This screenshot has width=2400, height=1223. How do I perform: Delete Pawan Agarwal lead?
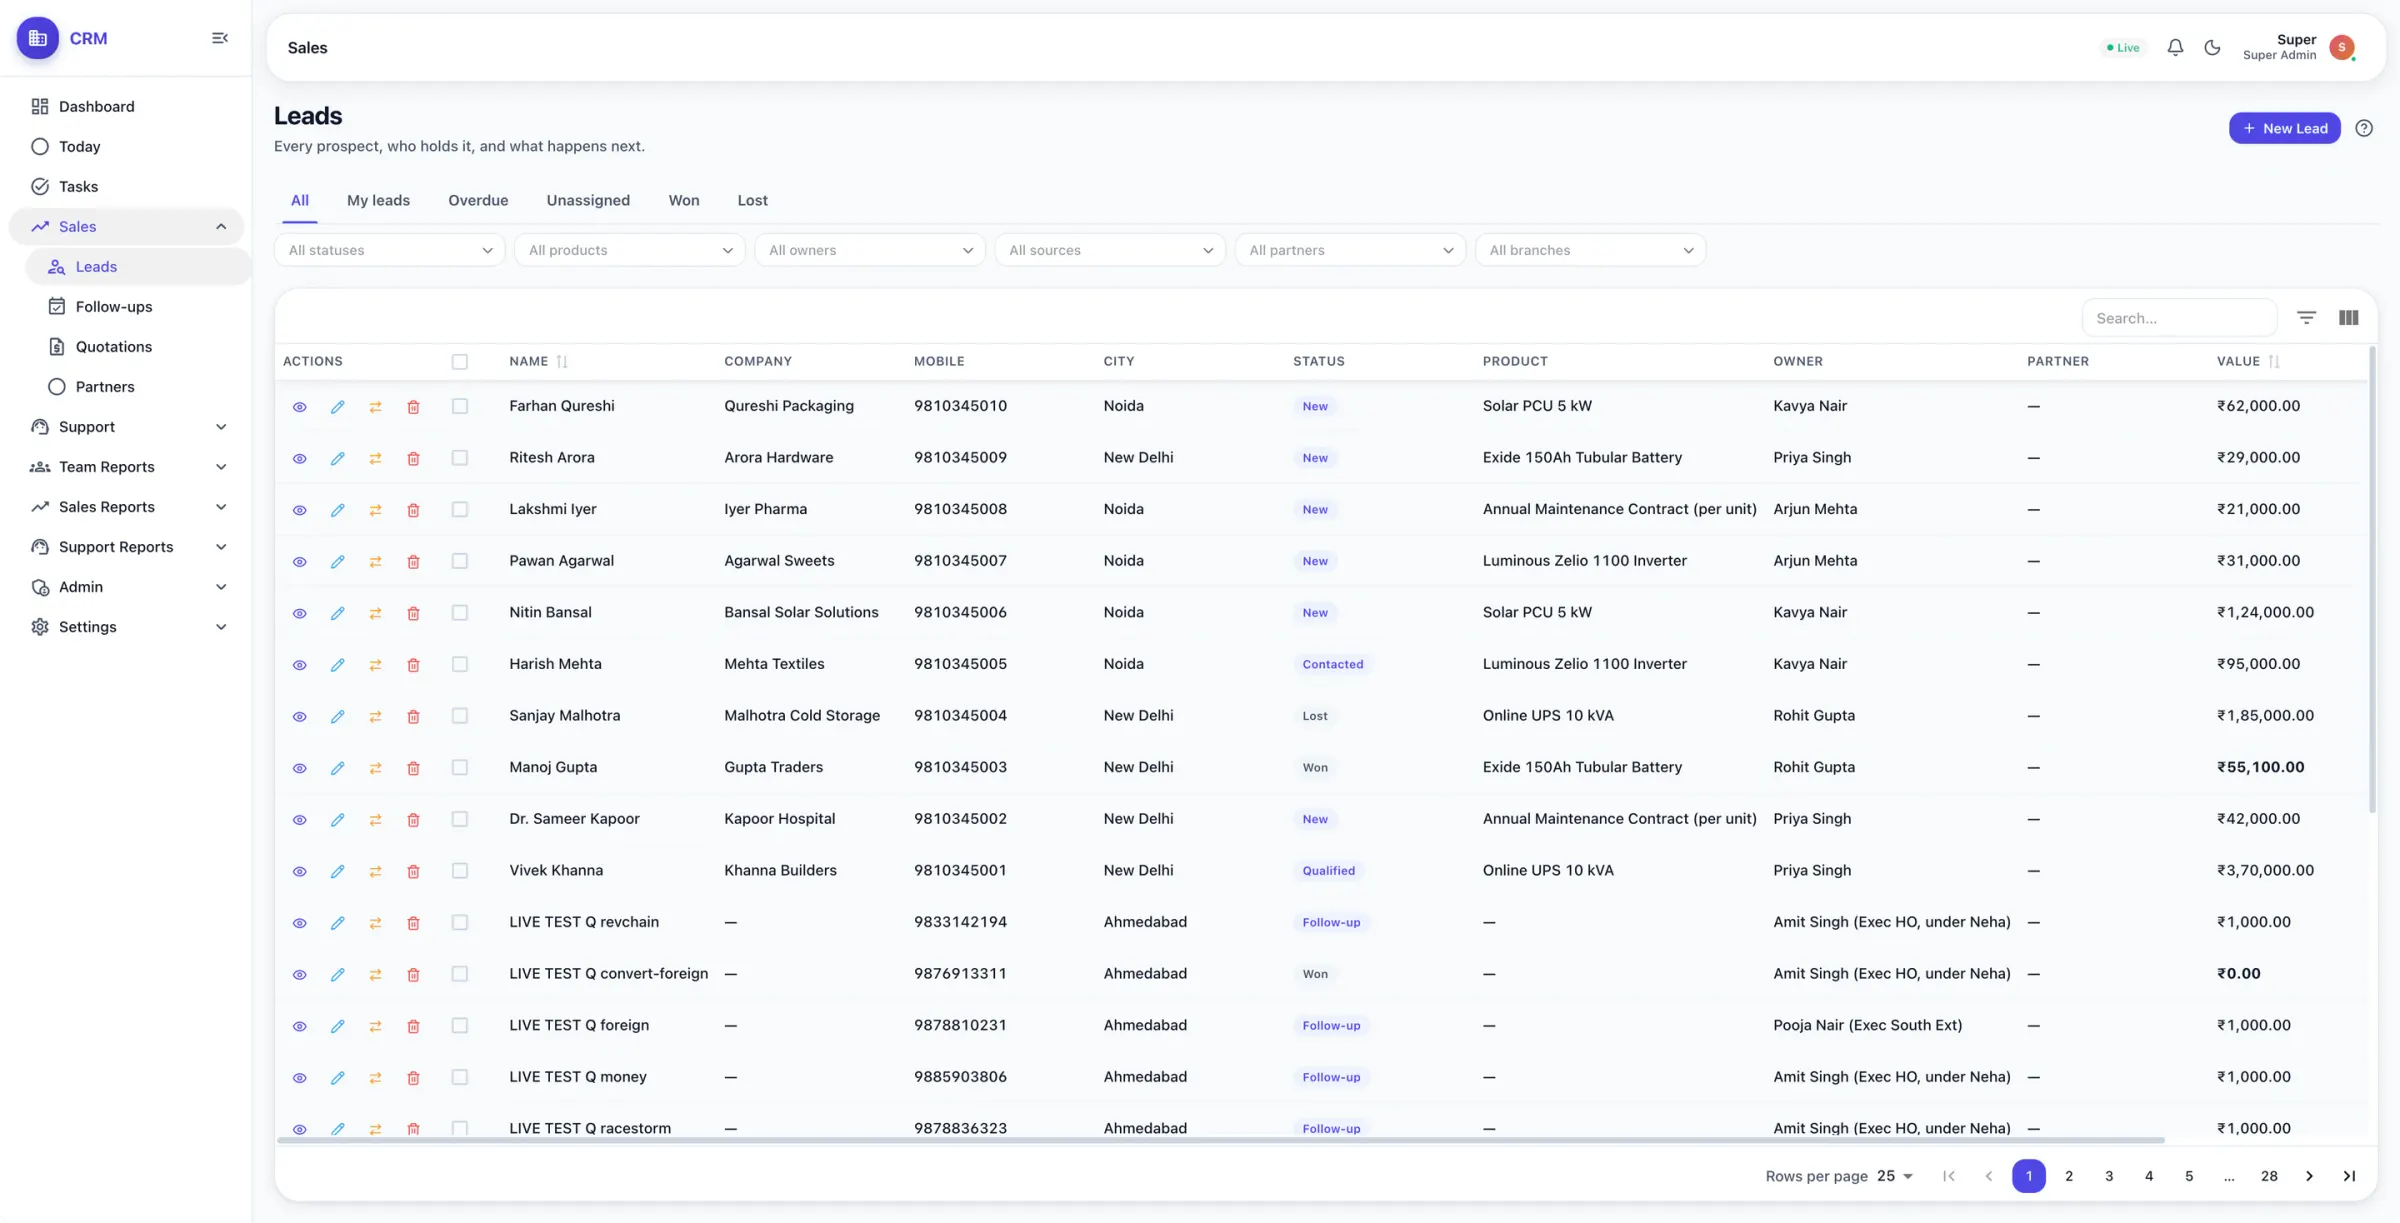(413, 562)
